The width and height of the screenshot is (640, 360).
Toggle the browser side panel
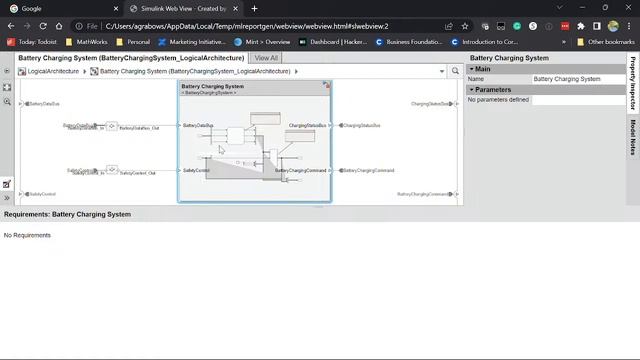pyautogui.click(x=597, y=26)
